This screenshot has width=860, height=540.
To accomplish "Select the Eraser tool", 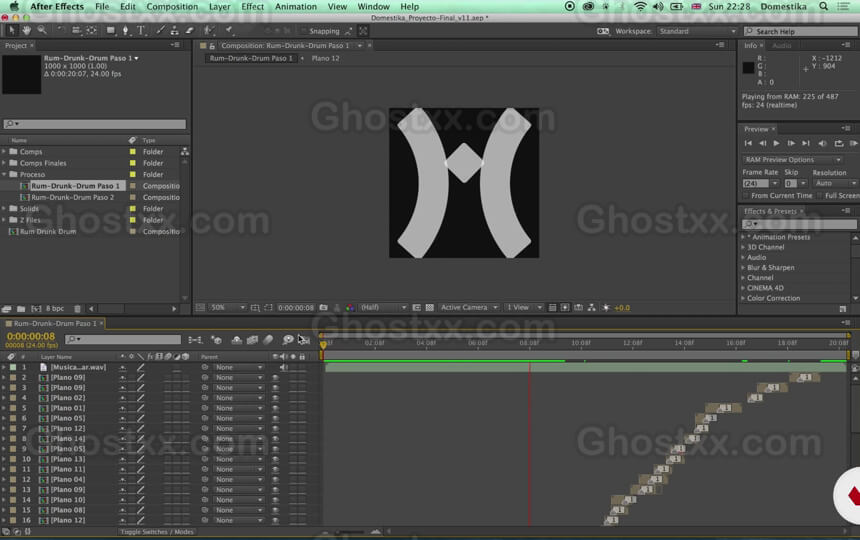I will pos(189,31).
